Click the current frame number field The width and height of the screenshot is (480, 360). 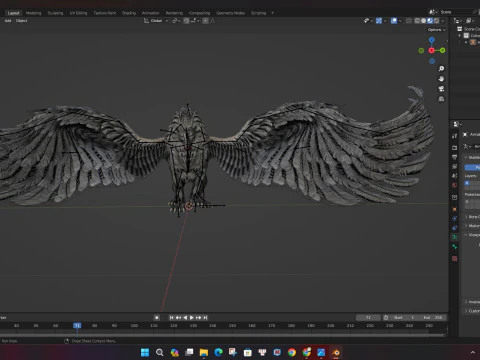368,318
